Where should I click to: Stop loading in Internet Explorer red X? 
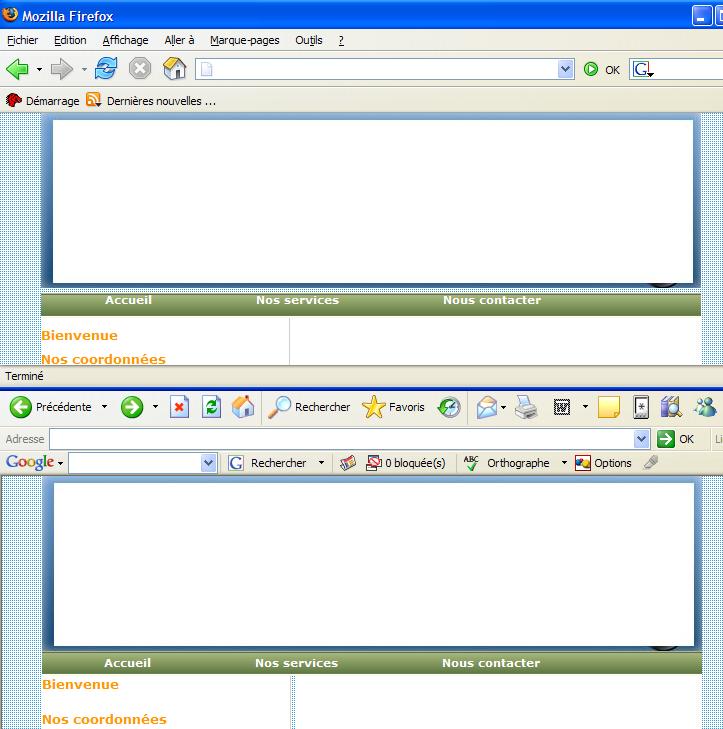pyautogui.click(x=179, y=407)
